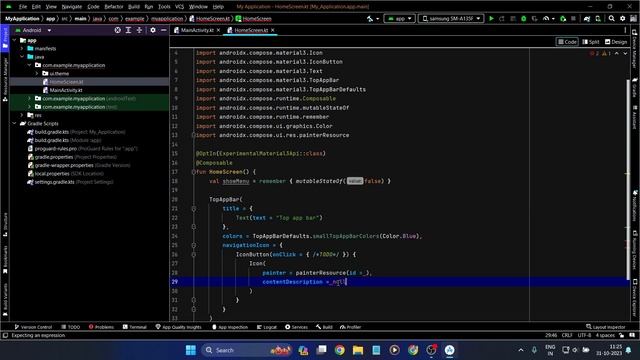The width and height of the screenshot is (640, 360).
Task: Click the HomeScreen breadcrumb in navigation bar
Action: (x=253, y=19)
